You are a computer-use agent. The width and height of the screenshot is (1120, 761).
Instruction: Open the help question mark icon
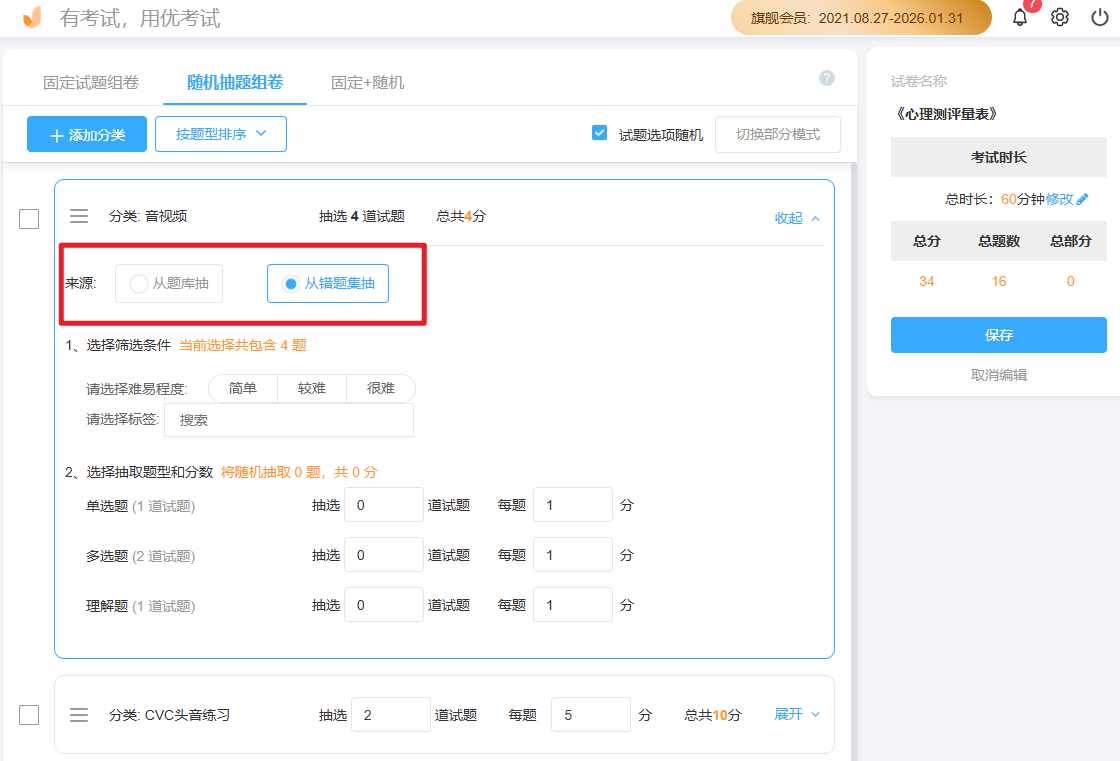pos(826,77)
